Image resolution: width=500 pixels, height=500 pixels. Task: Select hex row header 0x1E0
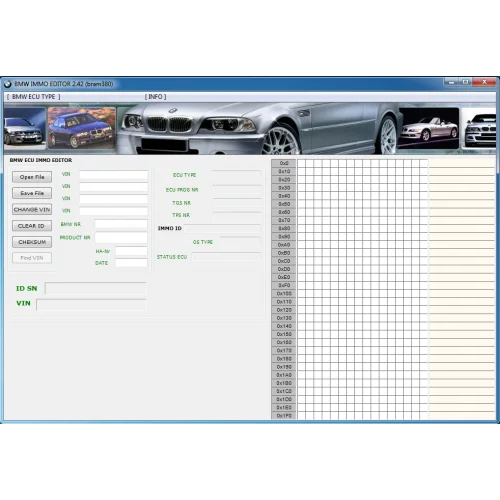point(284,407)
